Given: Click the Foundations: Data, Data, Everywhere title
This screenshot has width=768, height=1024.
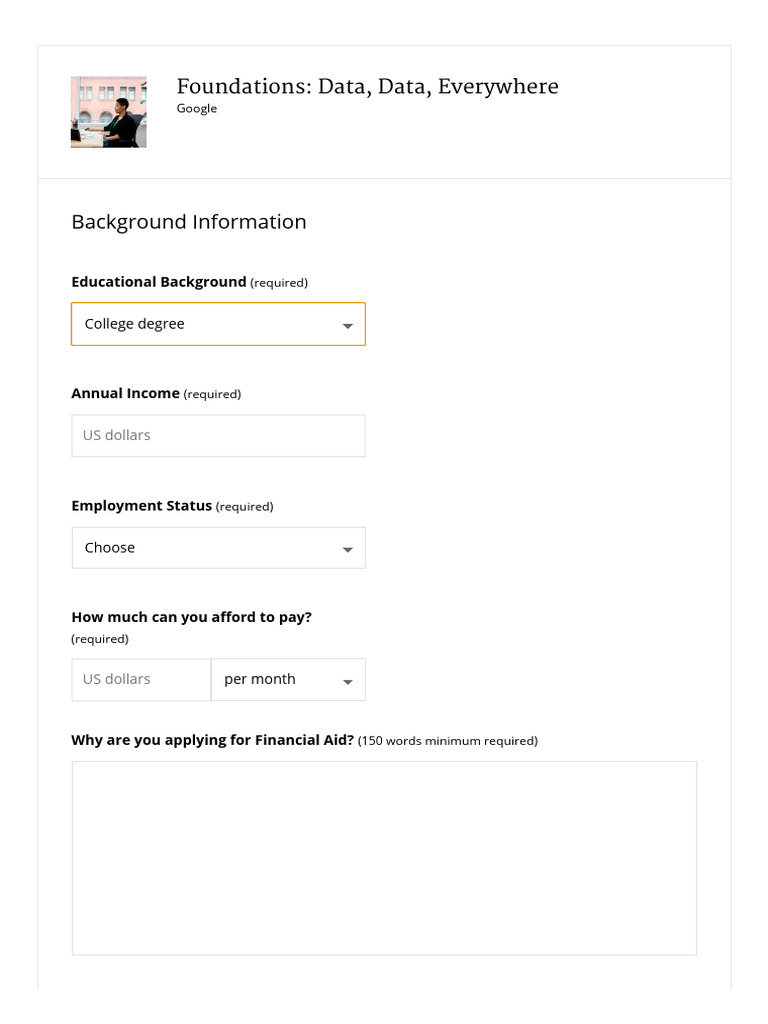Looking at the screenshot, I should coord(368,86).
